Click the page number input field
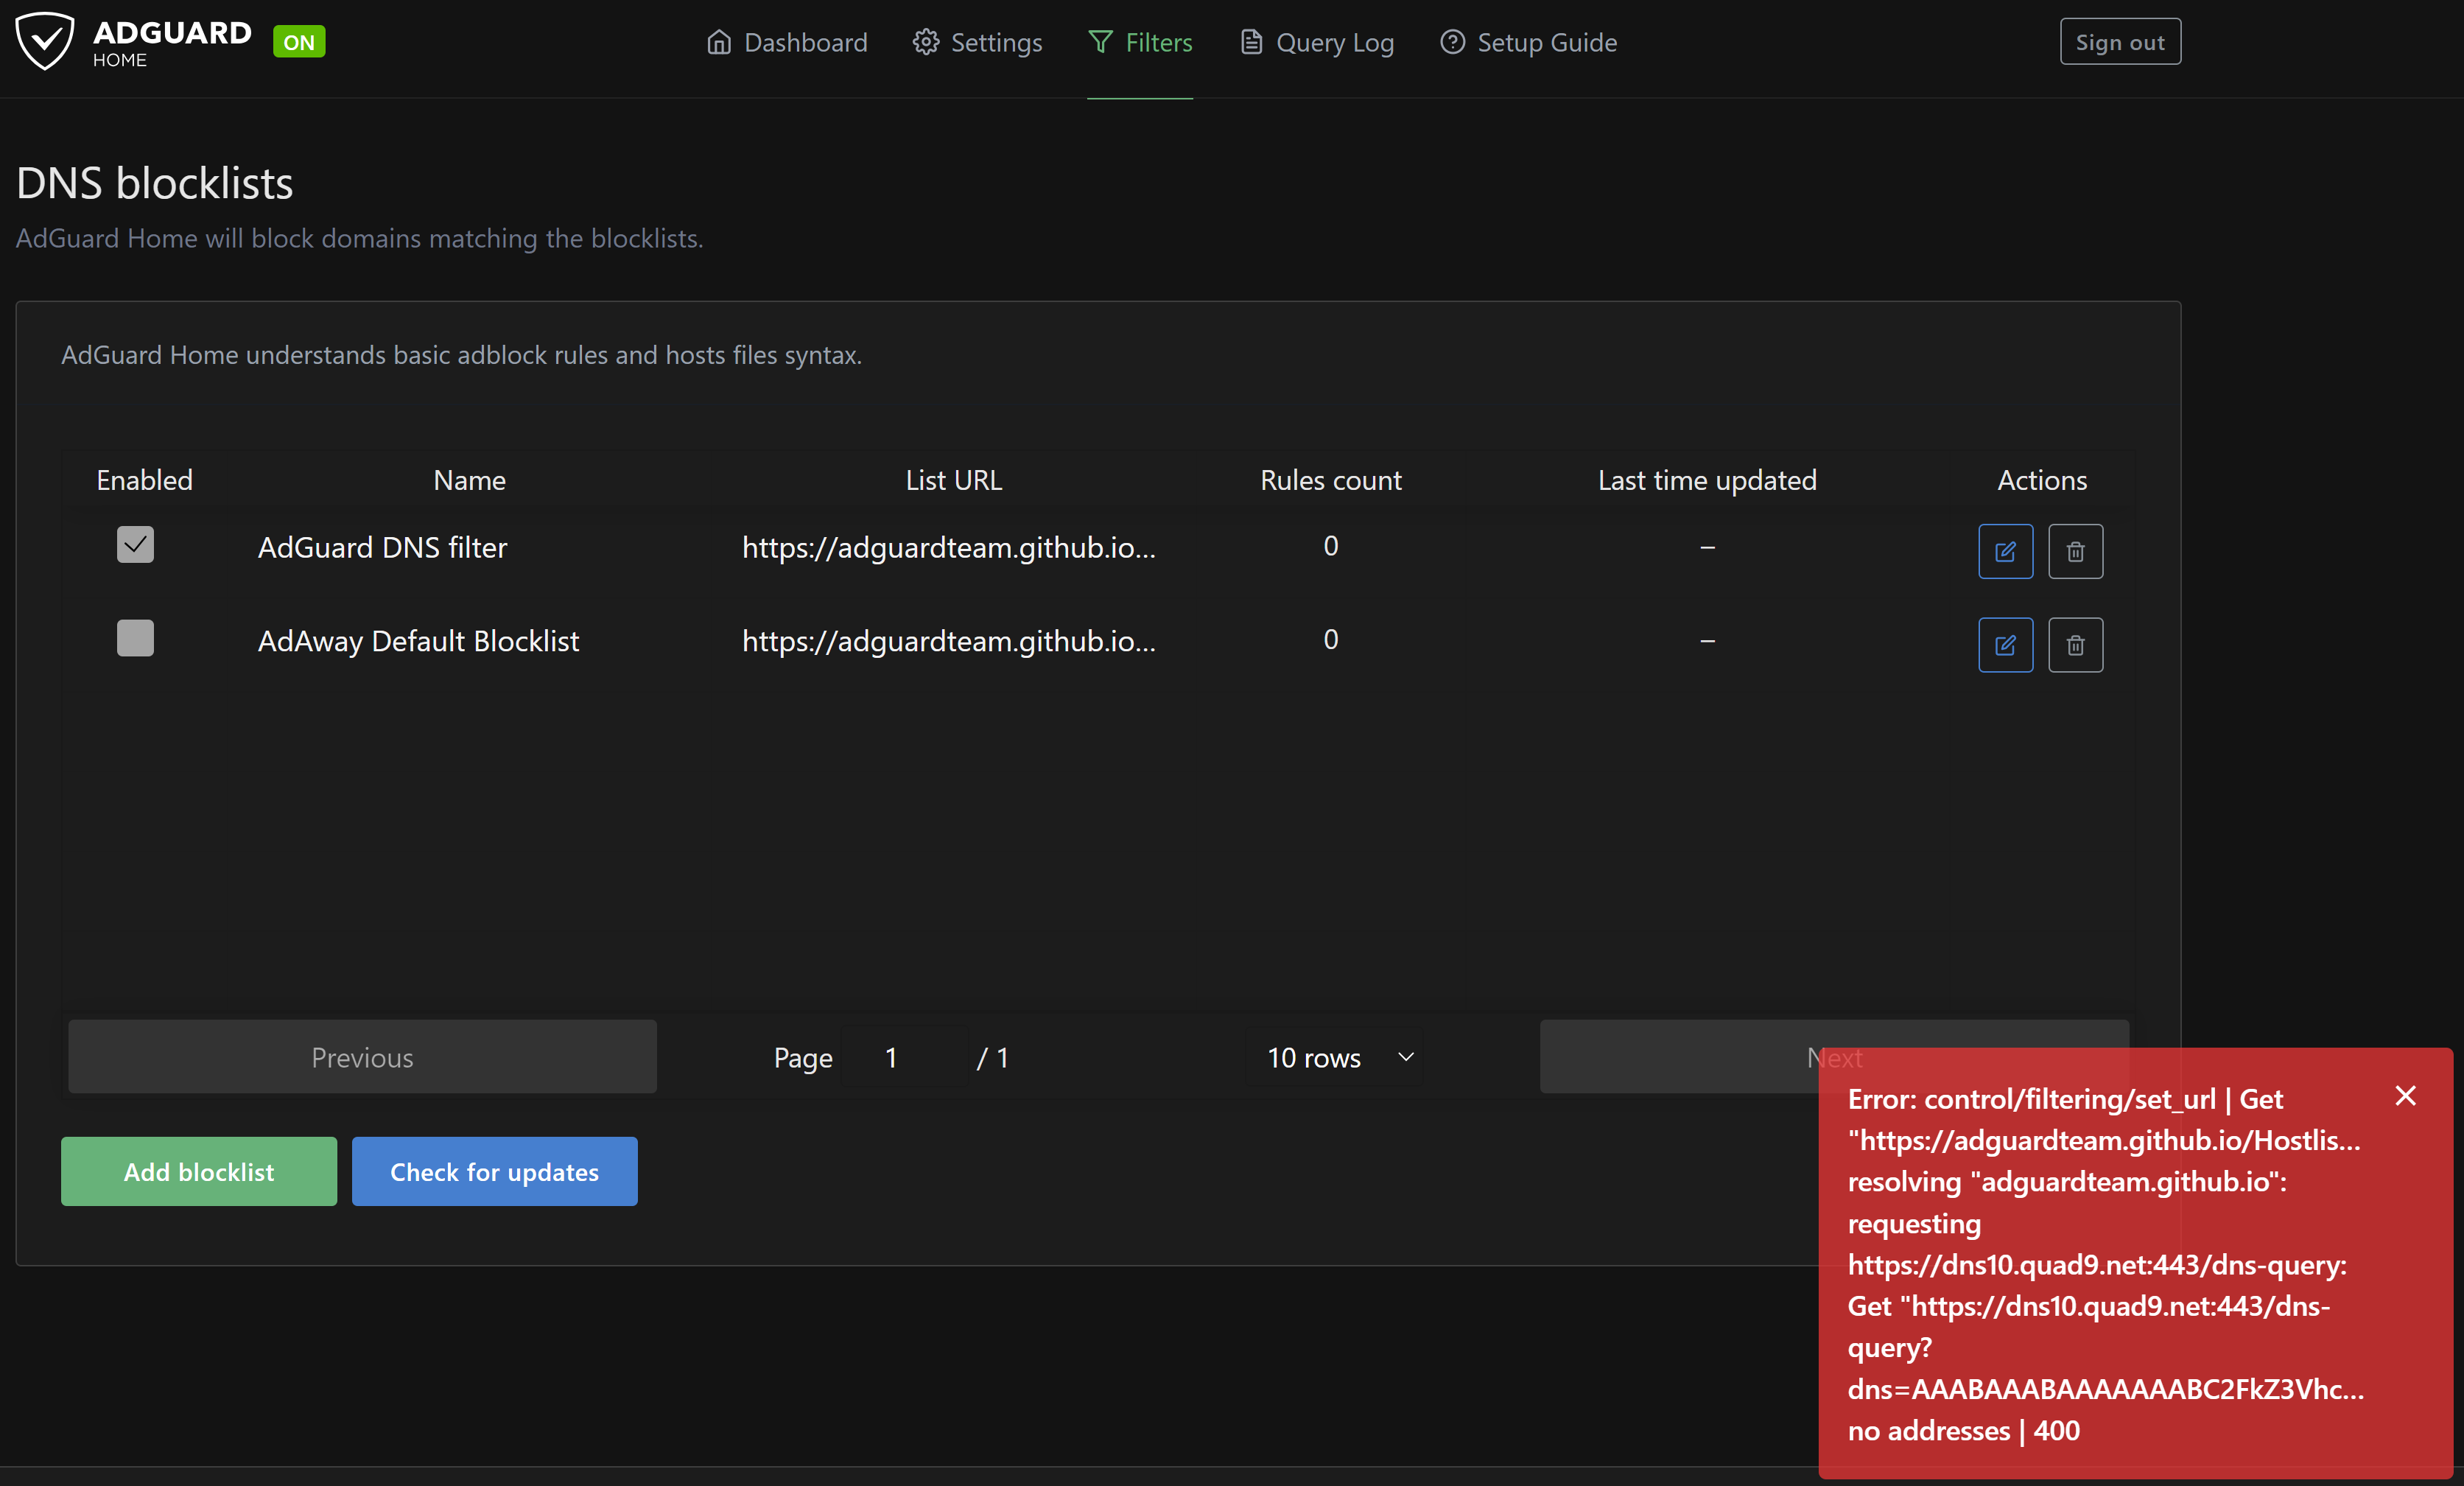 tap(892, 1057)
